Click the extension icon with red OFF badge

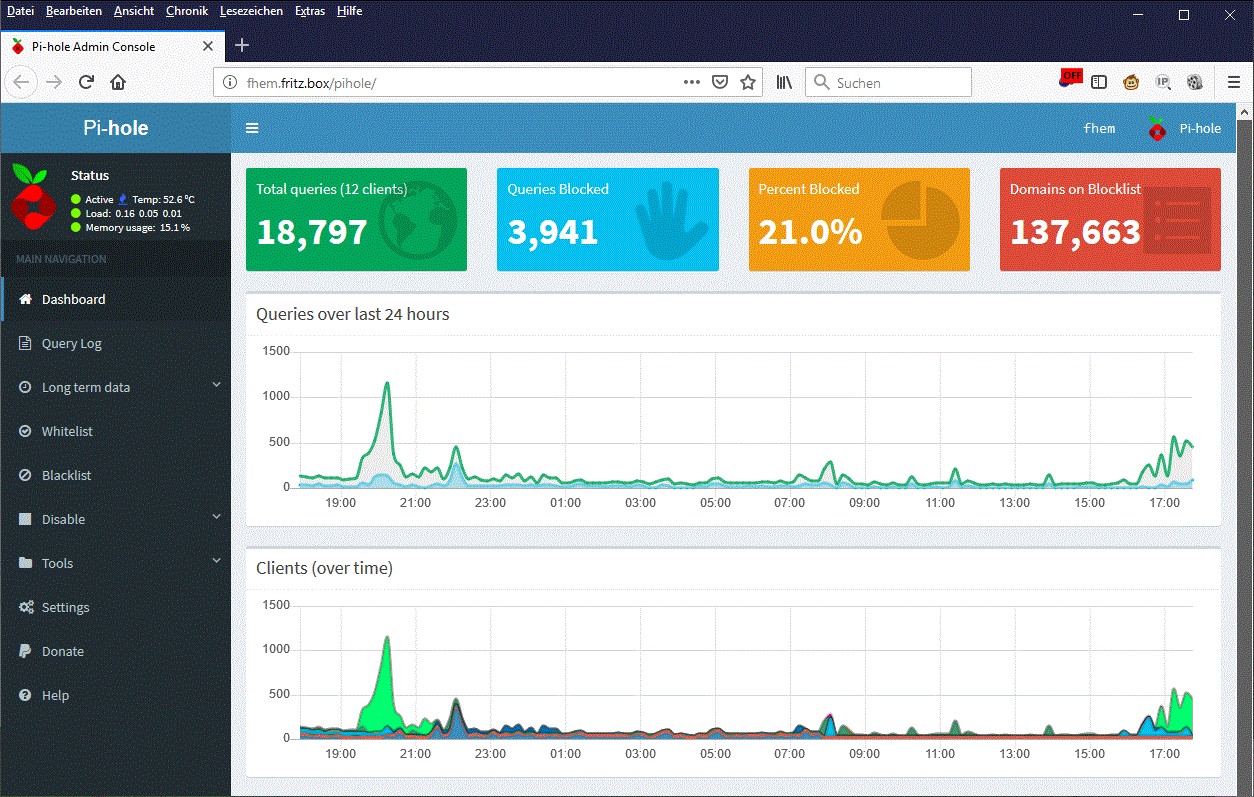[x=1070, y=80]
